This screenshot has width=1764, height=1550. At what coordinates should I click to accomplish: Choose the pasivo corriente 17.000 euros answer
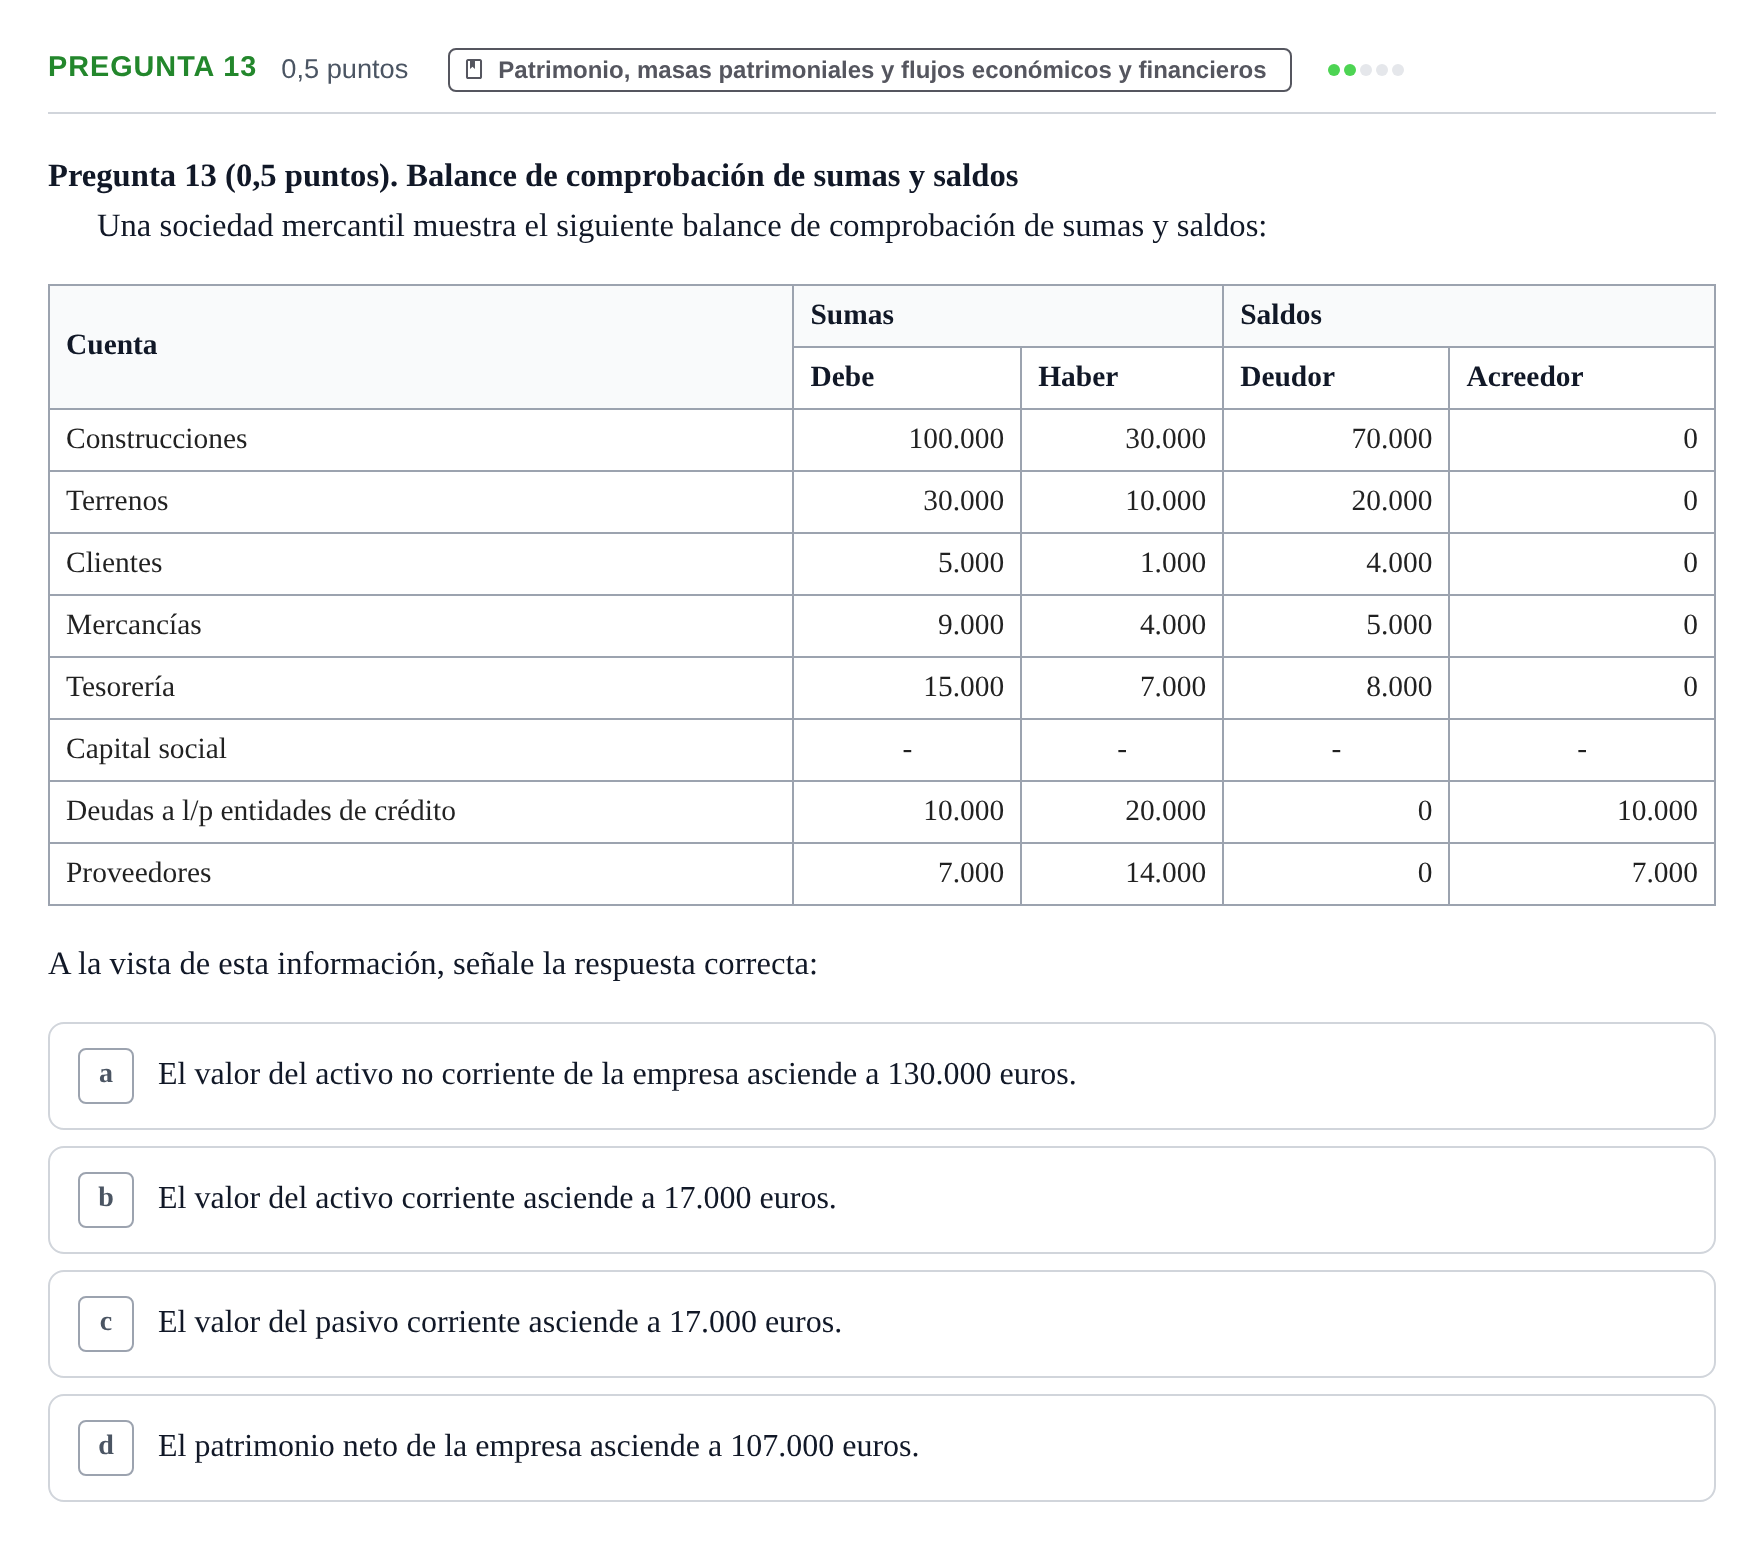coord(881,1324)
